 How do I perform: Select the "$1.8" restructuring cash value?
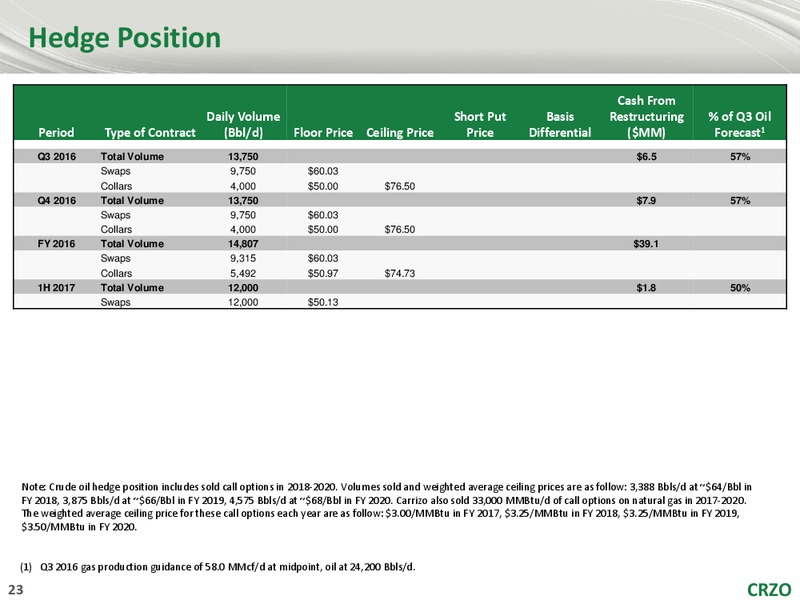(646, 288)
